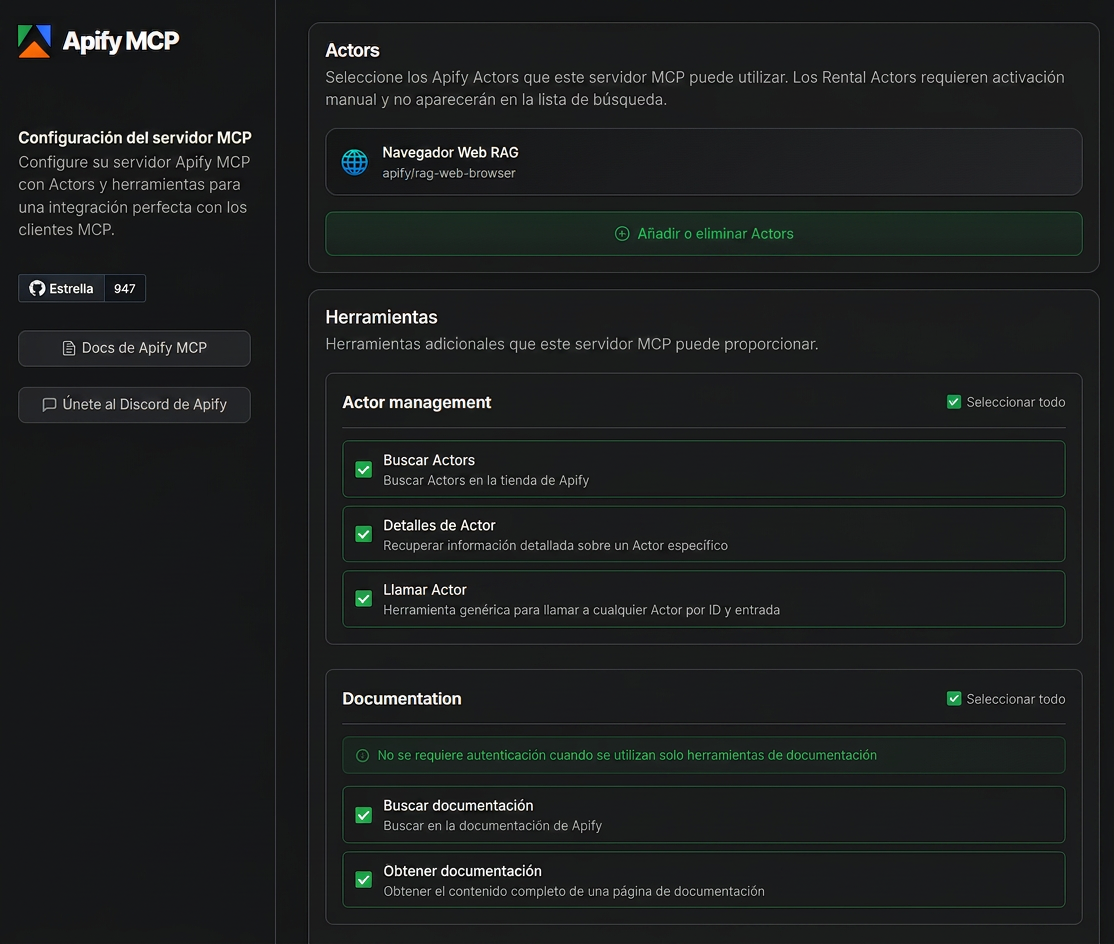
Task: Click apify/rag-web-browser identifier text
Action: pos(449,173)
